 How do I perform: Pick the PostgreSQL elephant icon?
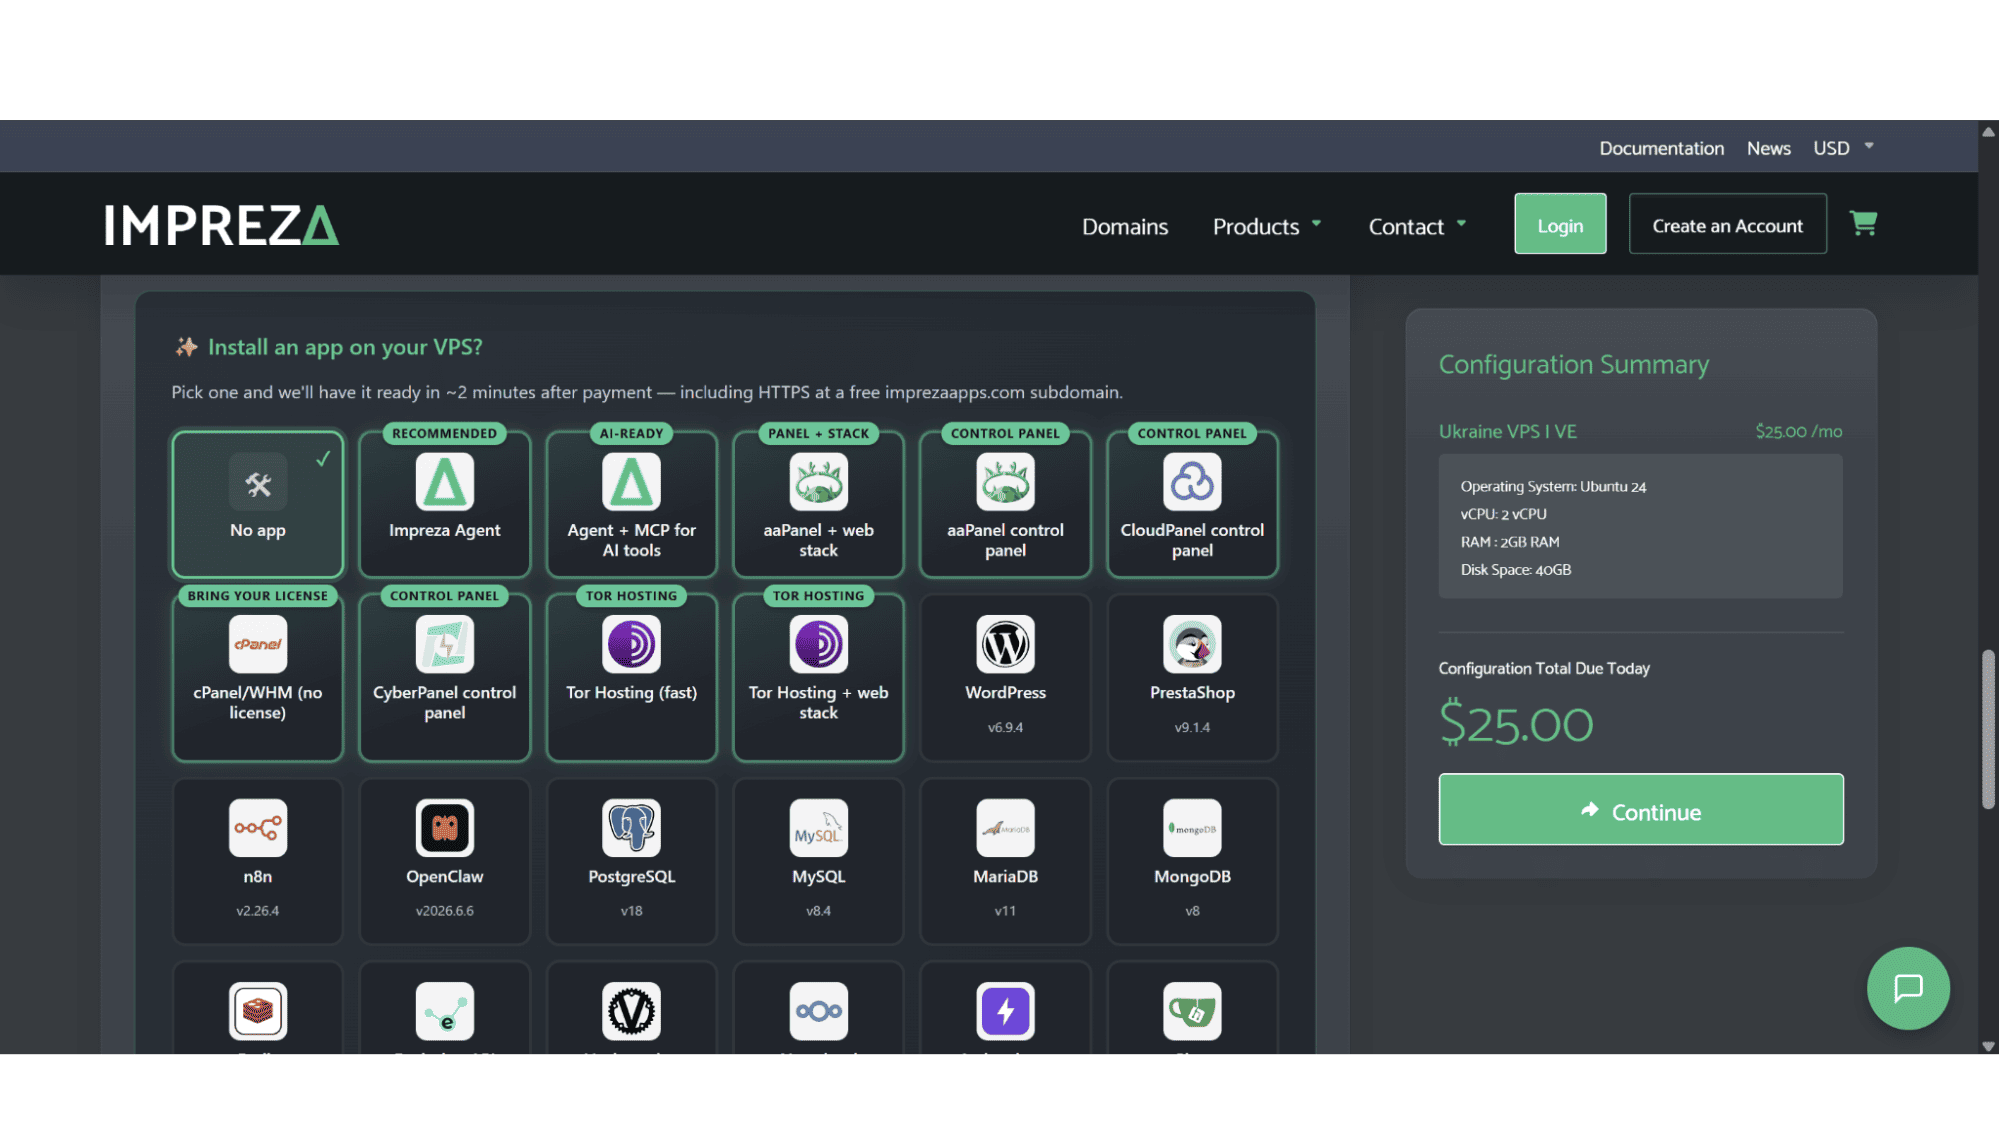click(631, 828)
